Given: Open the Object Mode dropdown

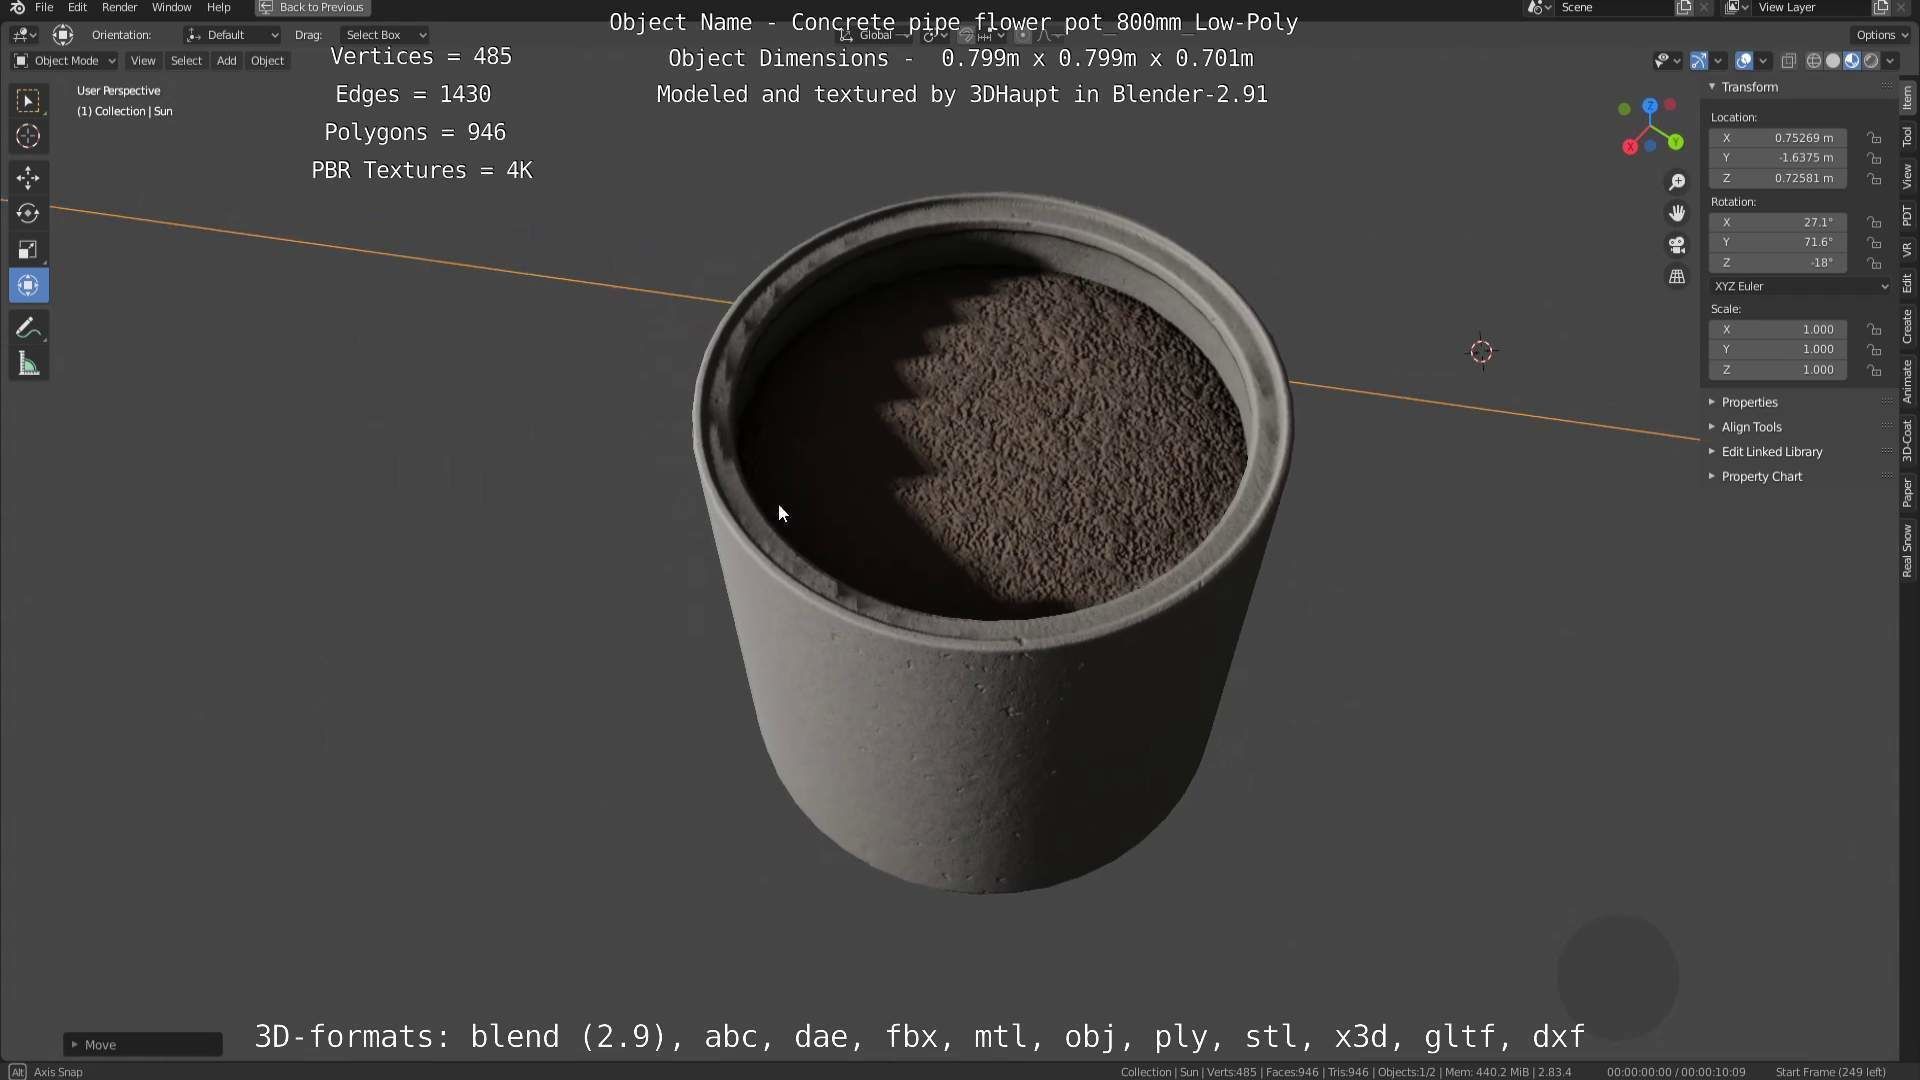Looking at the screenshot, I should coord(64,61).
